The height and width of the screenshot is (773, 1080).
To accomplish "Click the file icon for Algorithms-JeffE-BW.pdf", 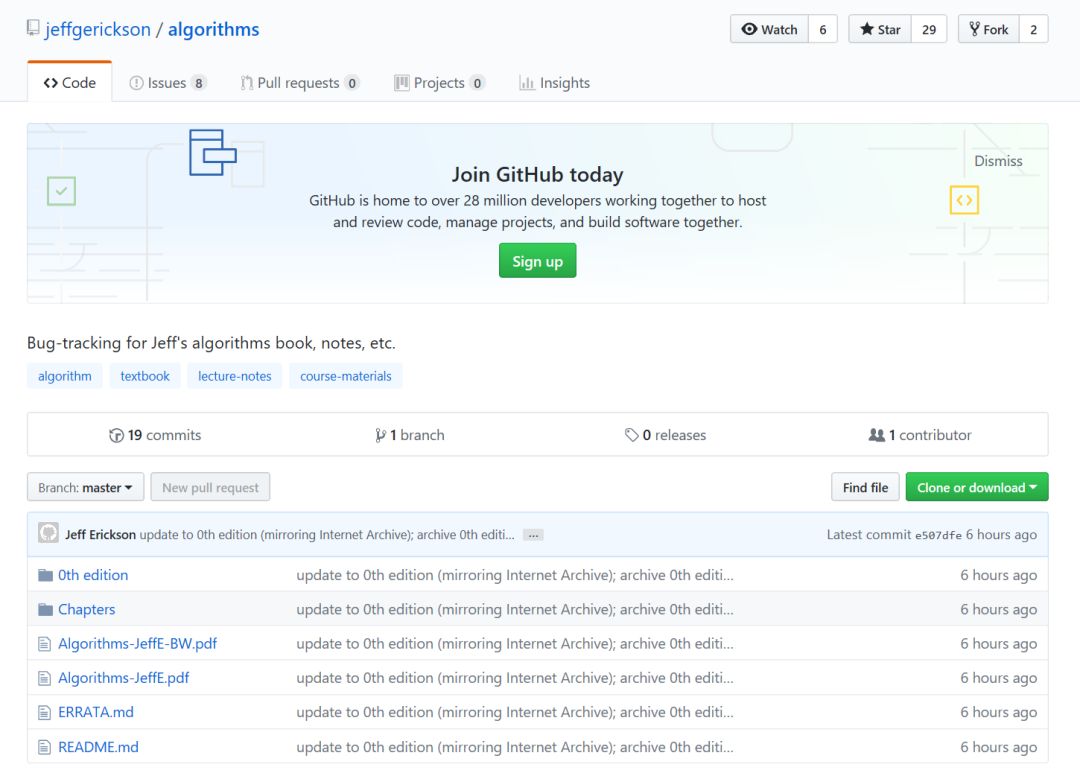I will coord(45,643).
